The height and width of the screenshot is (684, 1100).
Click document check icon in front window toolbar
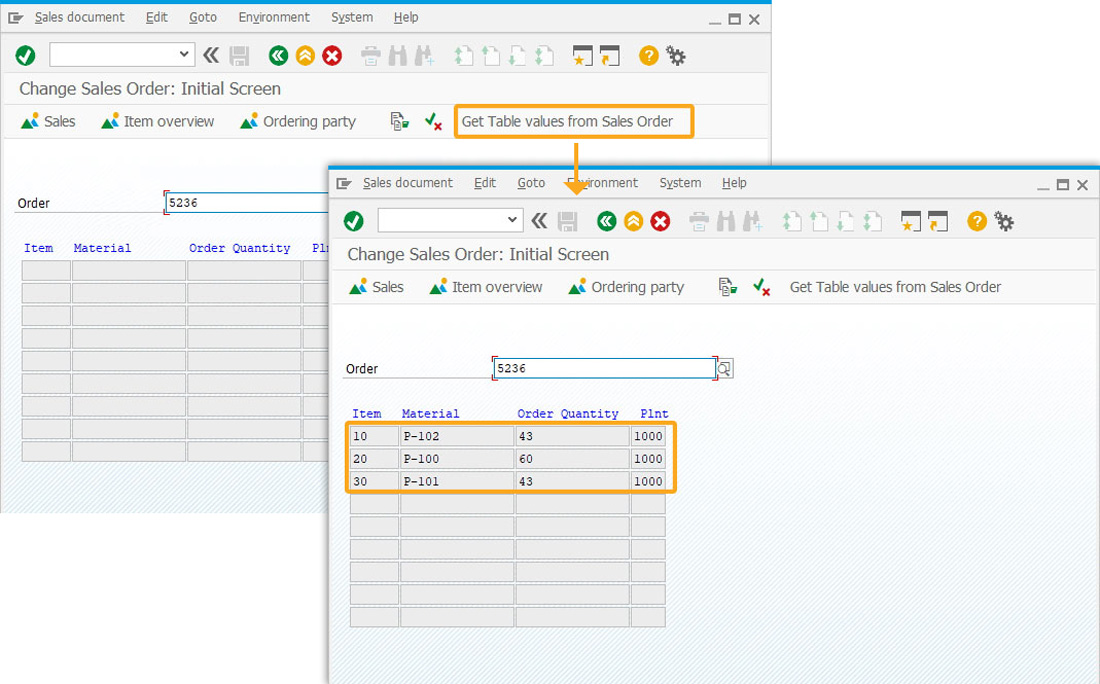pos(727,287)
